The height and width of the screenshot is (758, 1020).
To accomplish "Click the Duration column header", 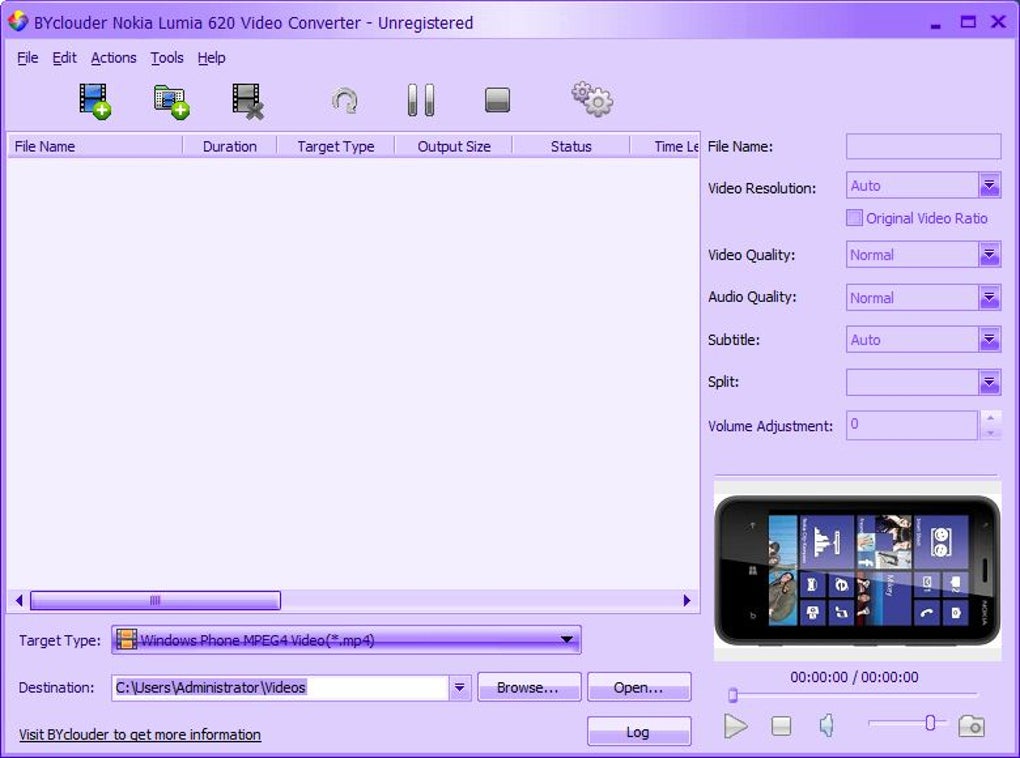I will click(x=230, y=146).
